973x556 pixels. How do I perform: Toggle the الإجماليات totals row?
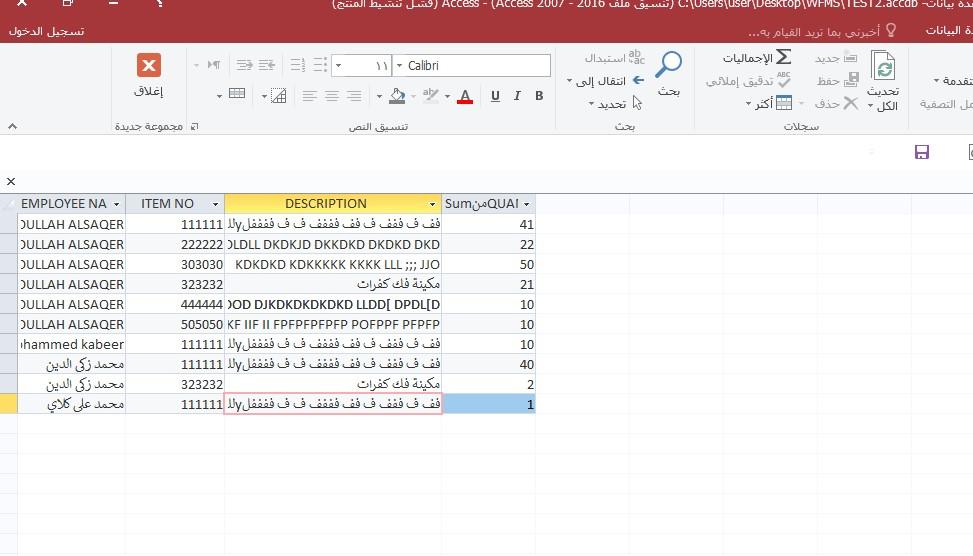(756, 58)
